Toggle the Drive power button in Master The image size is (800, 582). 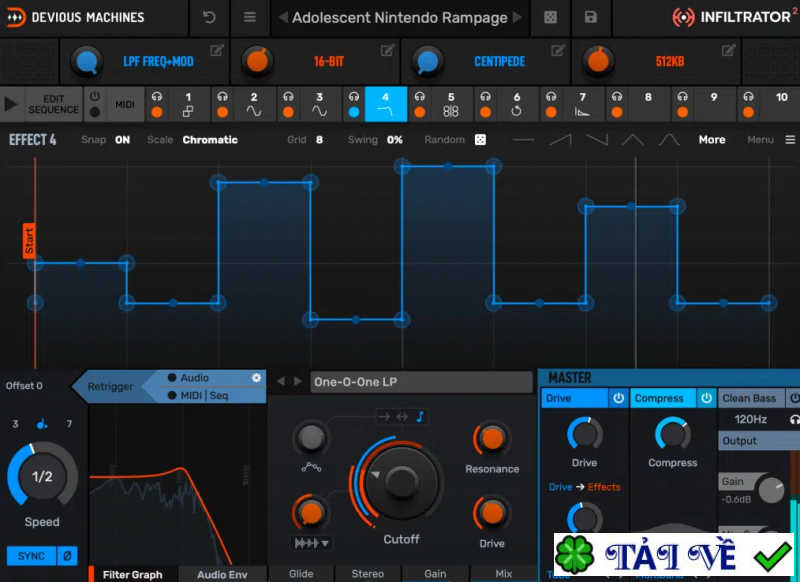618,398
